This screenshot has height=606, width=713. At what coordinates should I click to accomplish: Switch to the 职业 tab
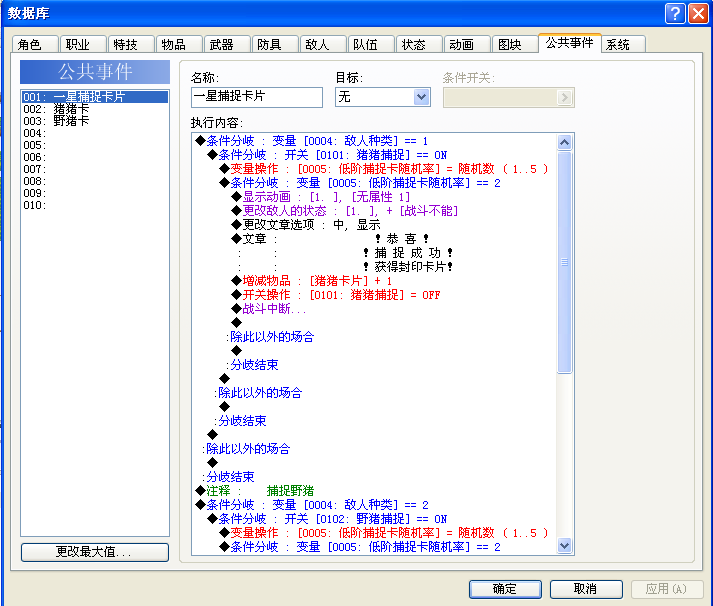tap(83, 45)
